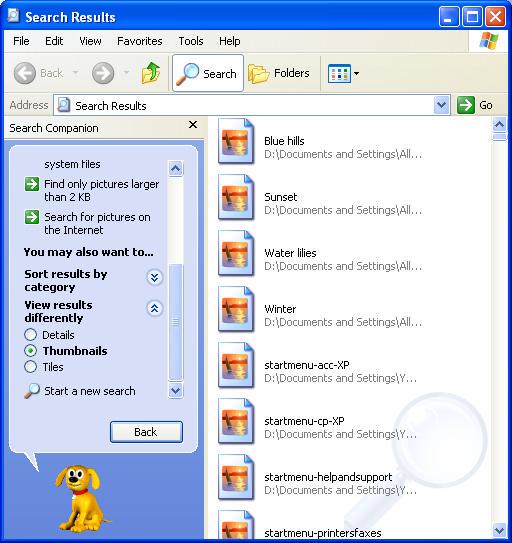Click the green Go arrow button
The width and height of the screenshot is (512, 543).
pos(466,105)
